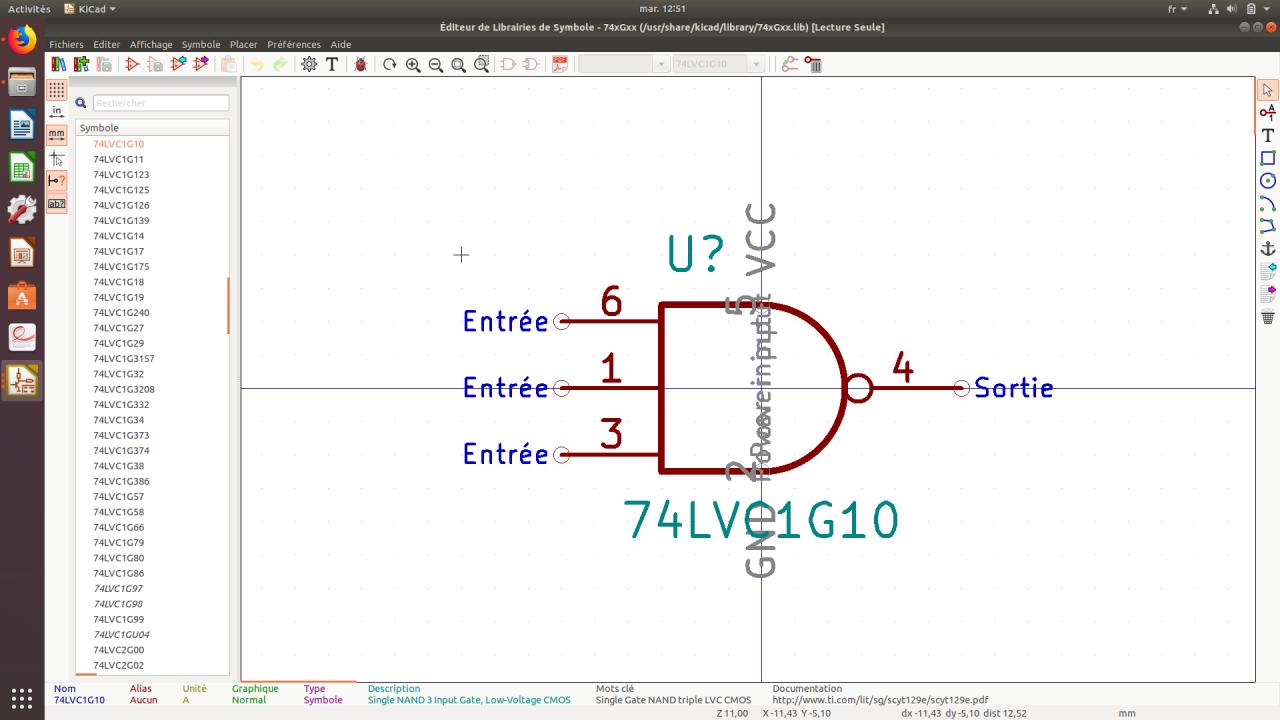1280x720 pixels.
Task: Select the anchor position tool
Action: pos(1268,249)
